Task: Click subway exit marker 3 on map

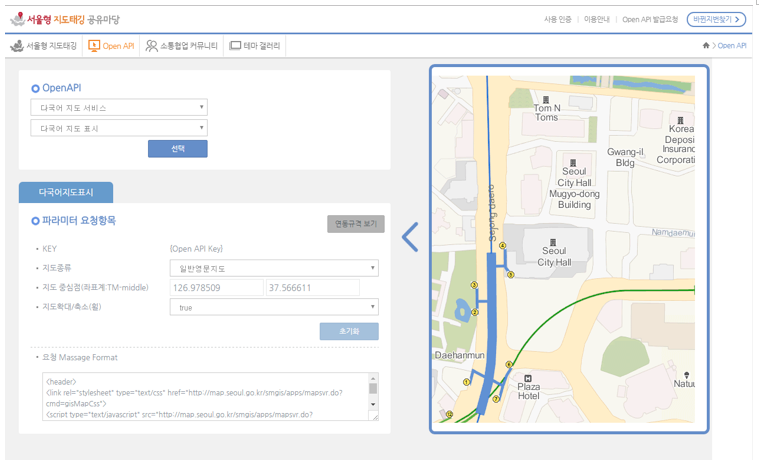Action: [x=474, y=285]
